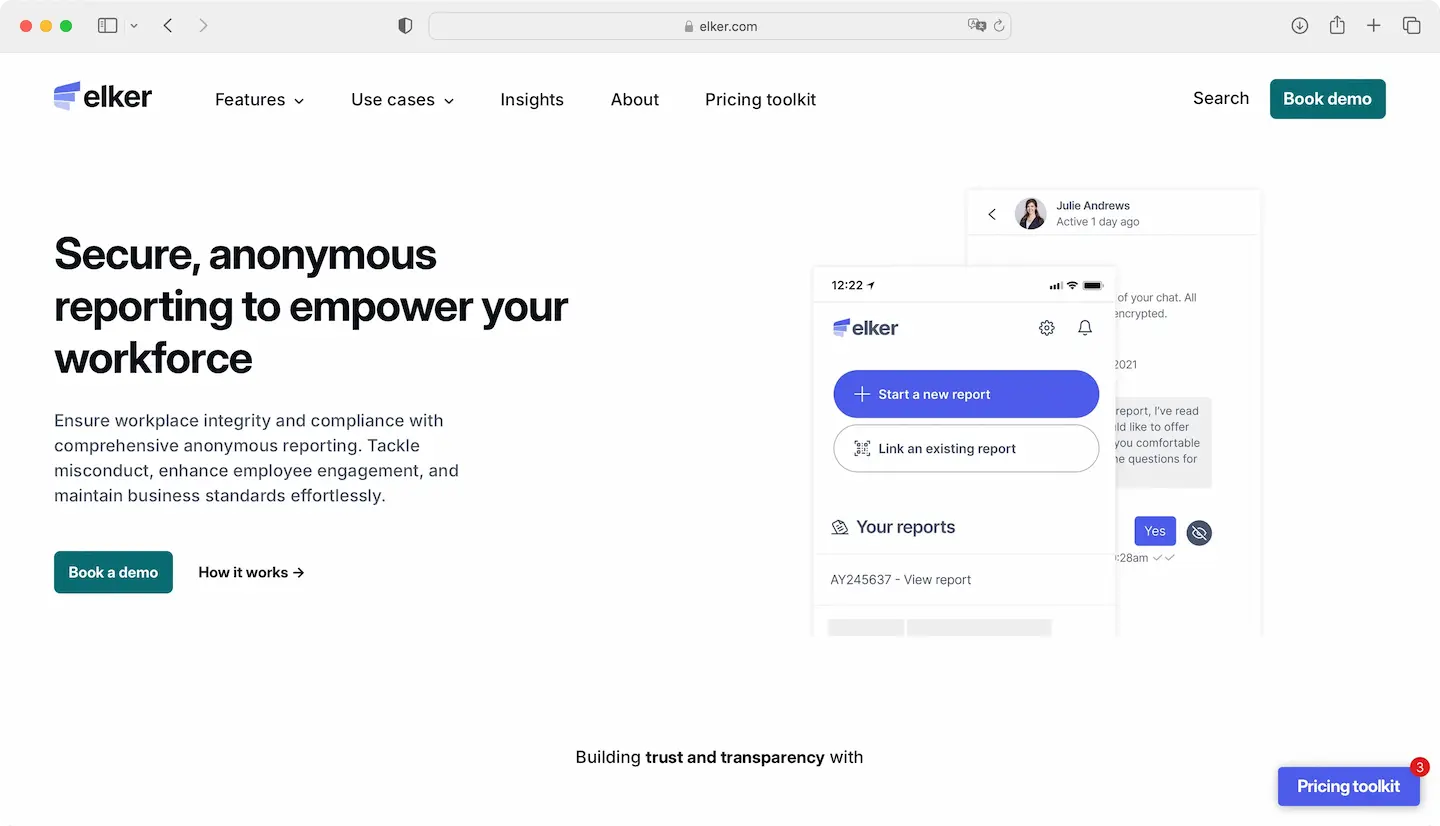
Task: Click the elker.com address bar field
Action: pos(720,25)
